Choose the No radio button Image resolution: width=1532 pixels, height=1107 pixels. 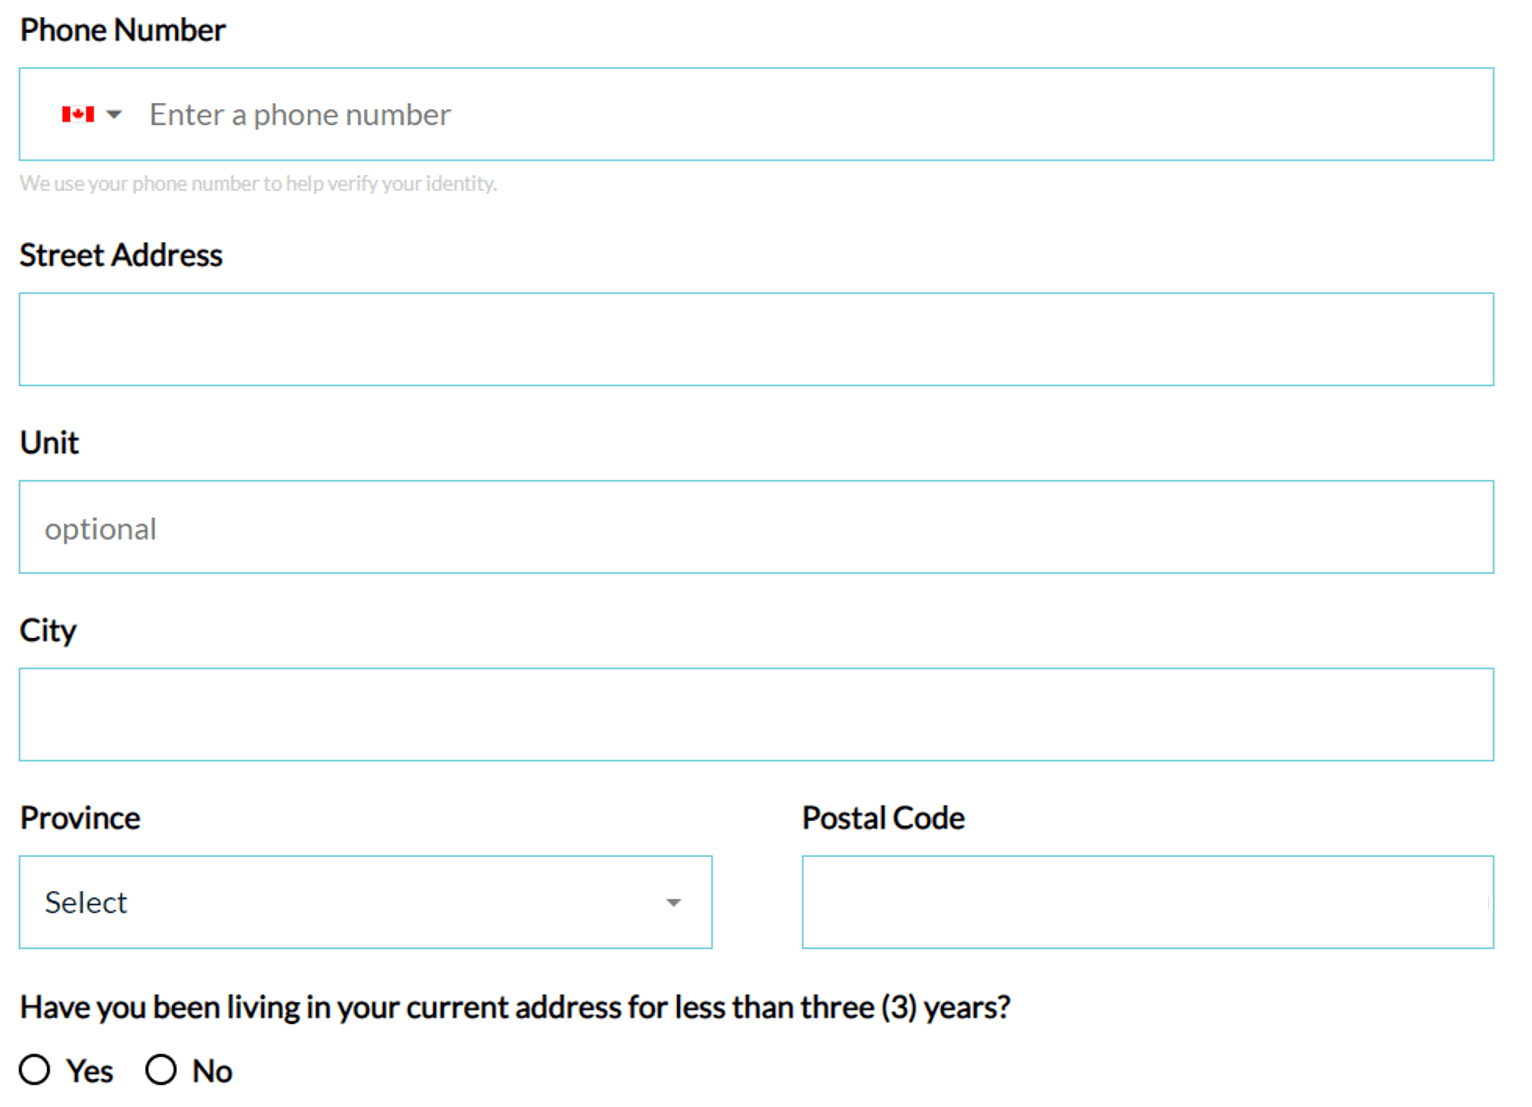pyautogui.click(x=161, y=1070)
